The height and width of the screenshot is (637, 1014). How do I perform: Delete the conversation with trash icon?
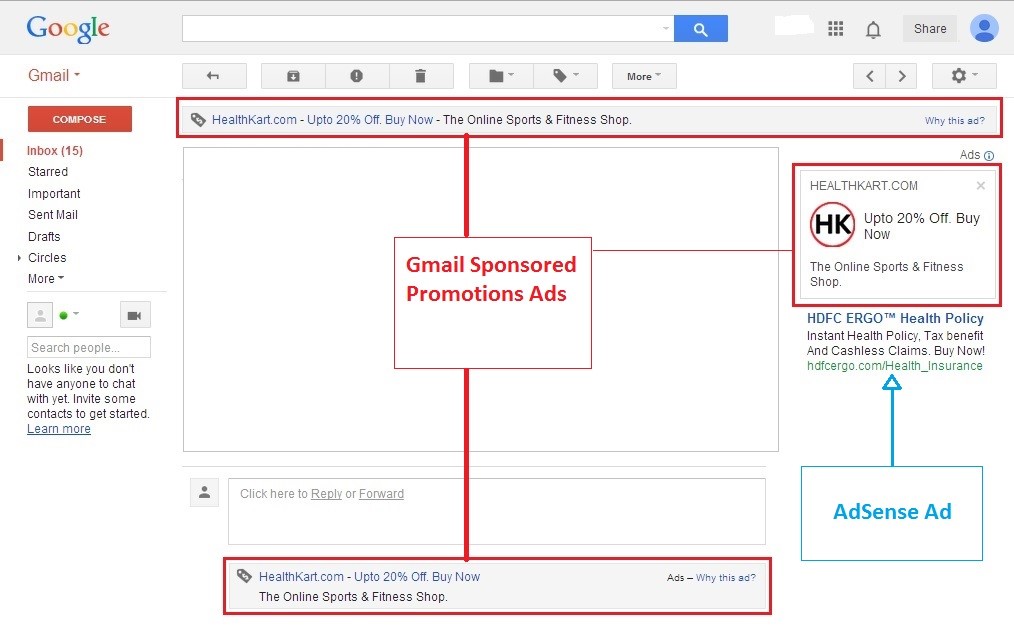[420, 76]
